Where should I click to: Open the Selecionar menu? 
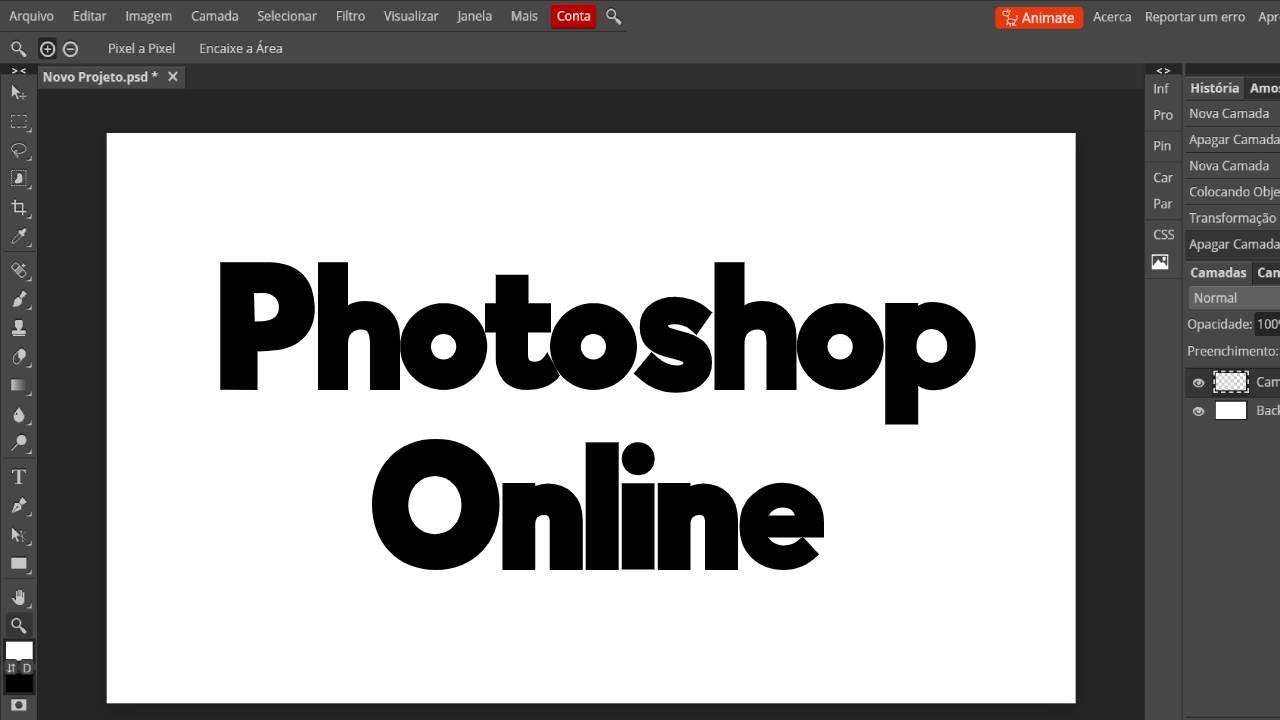(287, 16)
